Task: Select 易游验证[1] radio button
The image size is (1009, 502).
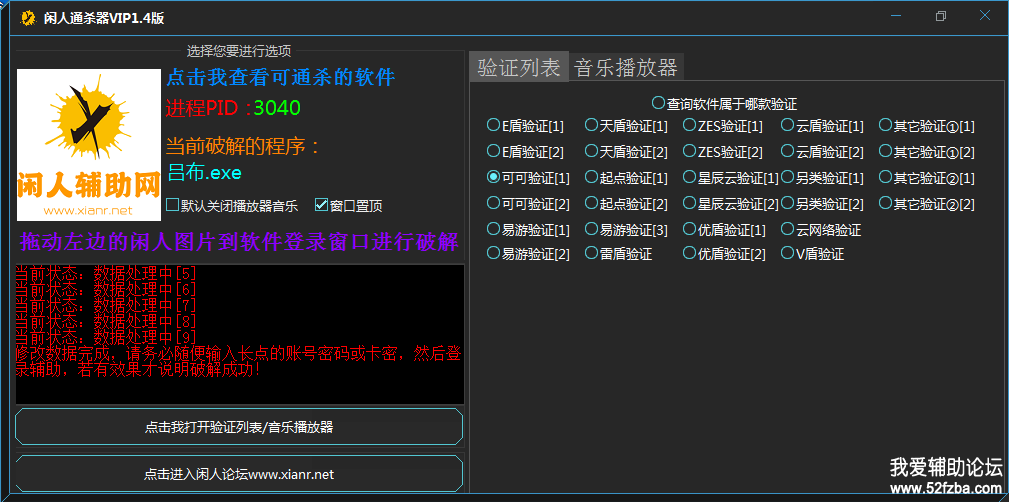Action: pos(529,229)
